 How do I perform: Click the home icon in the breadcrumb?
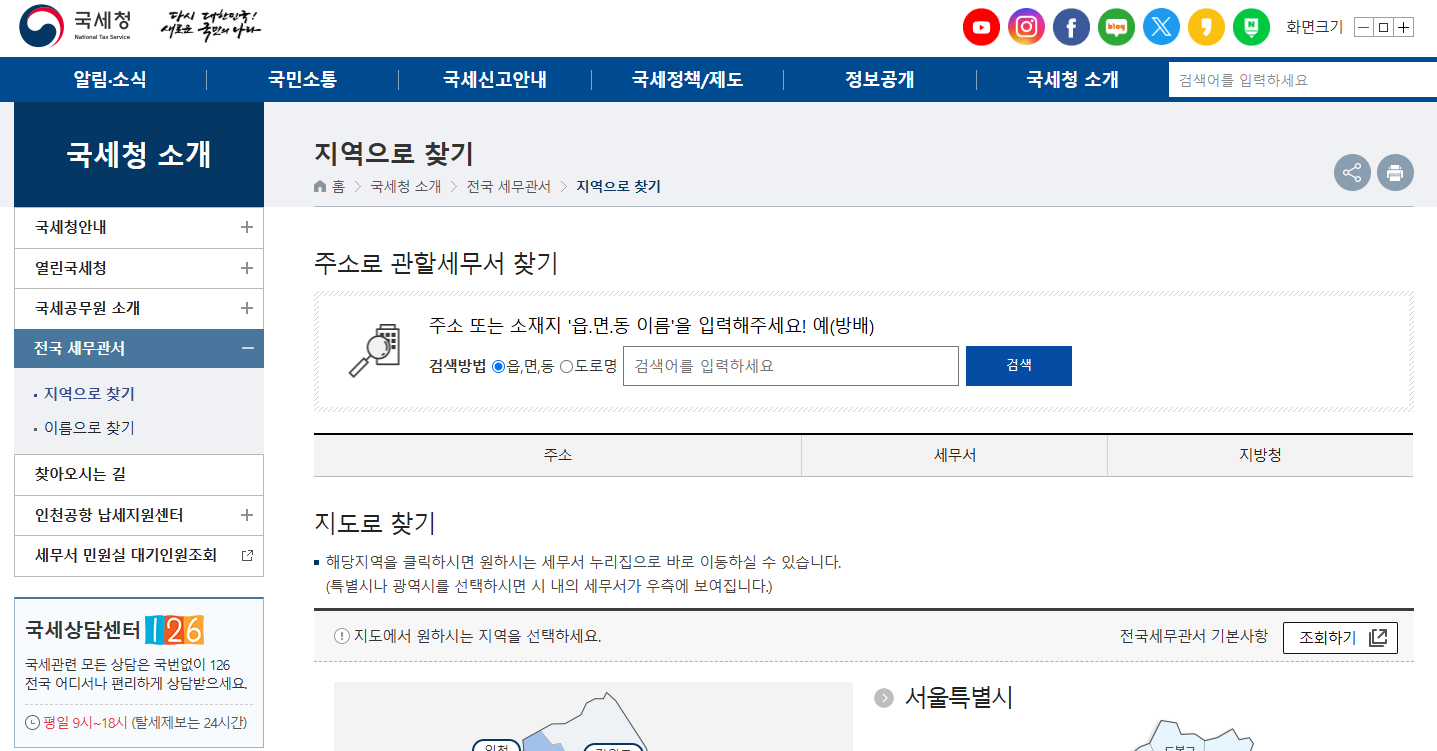(x=319, y=186)
